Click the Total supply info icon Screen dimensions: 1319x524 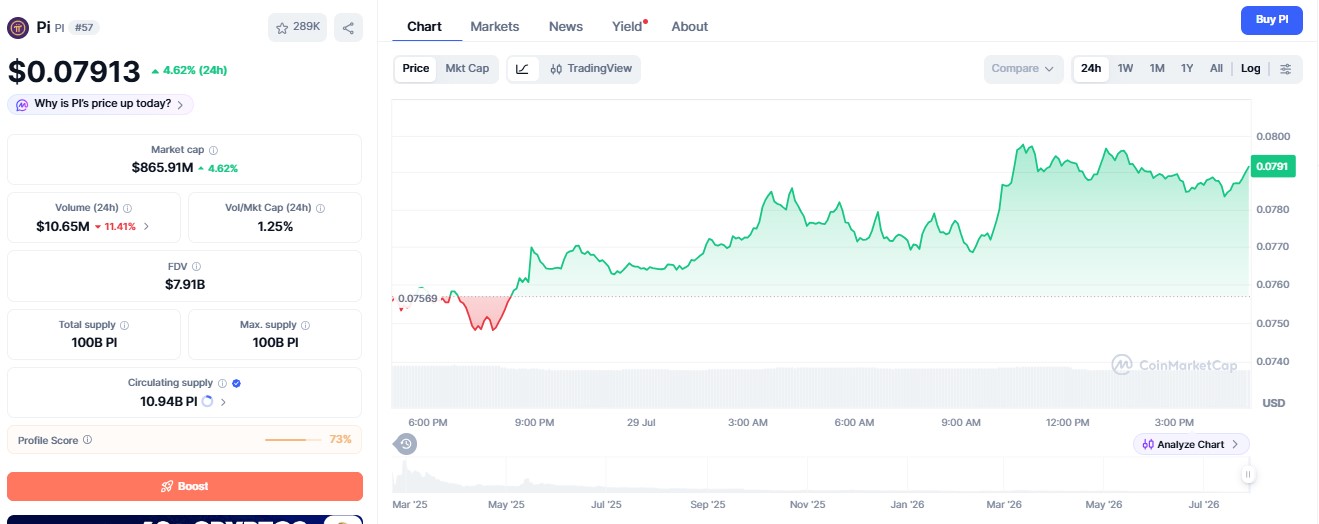coord(124,325)
